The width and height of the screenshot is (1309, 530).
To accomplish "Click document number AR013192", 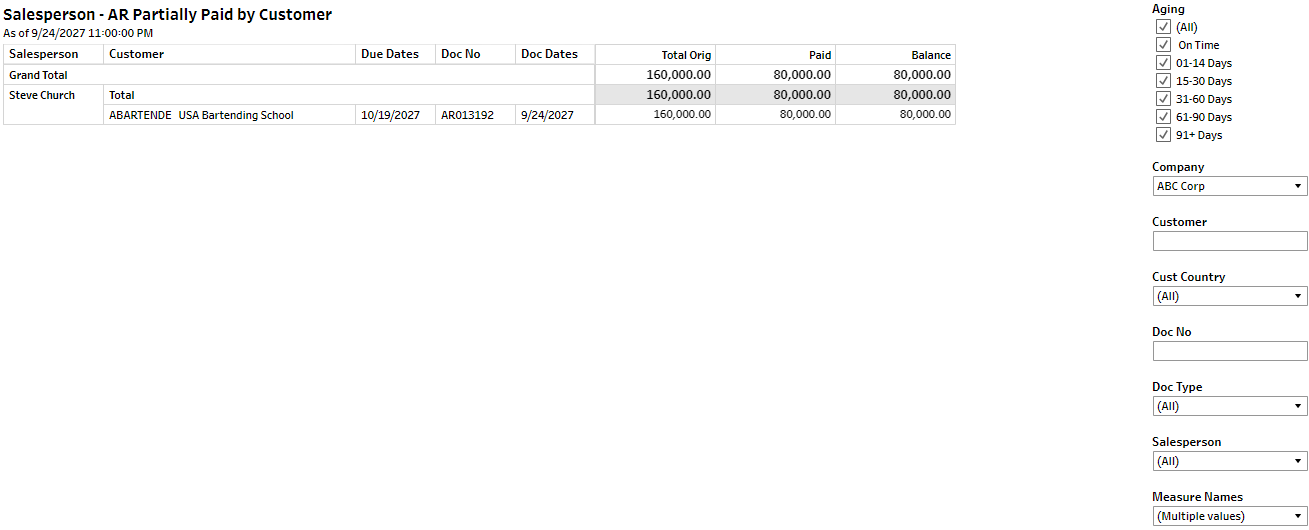I will pyautogui.click(x=467, y=115).
